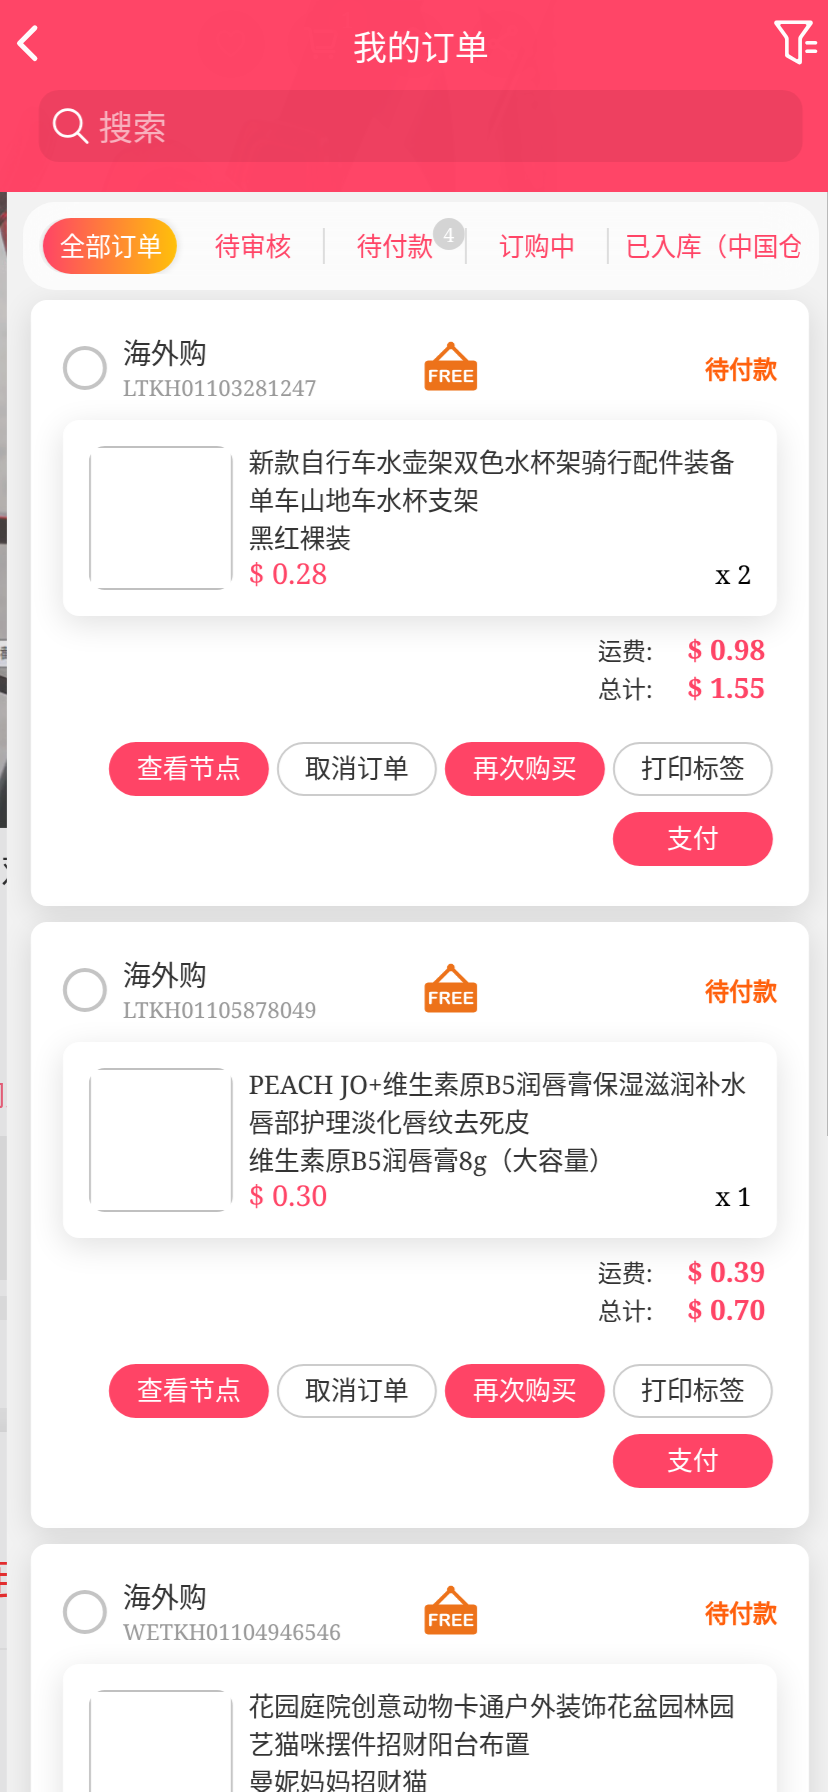
Task: Click FREE tag on order LTKH01105878049
Action: (451, 989)
